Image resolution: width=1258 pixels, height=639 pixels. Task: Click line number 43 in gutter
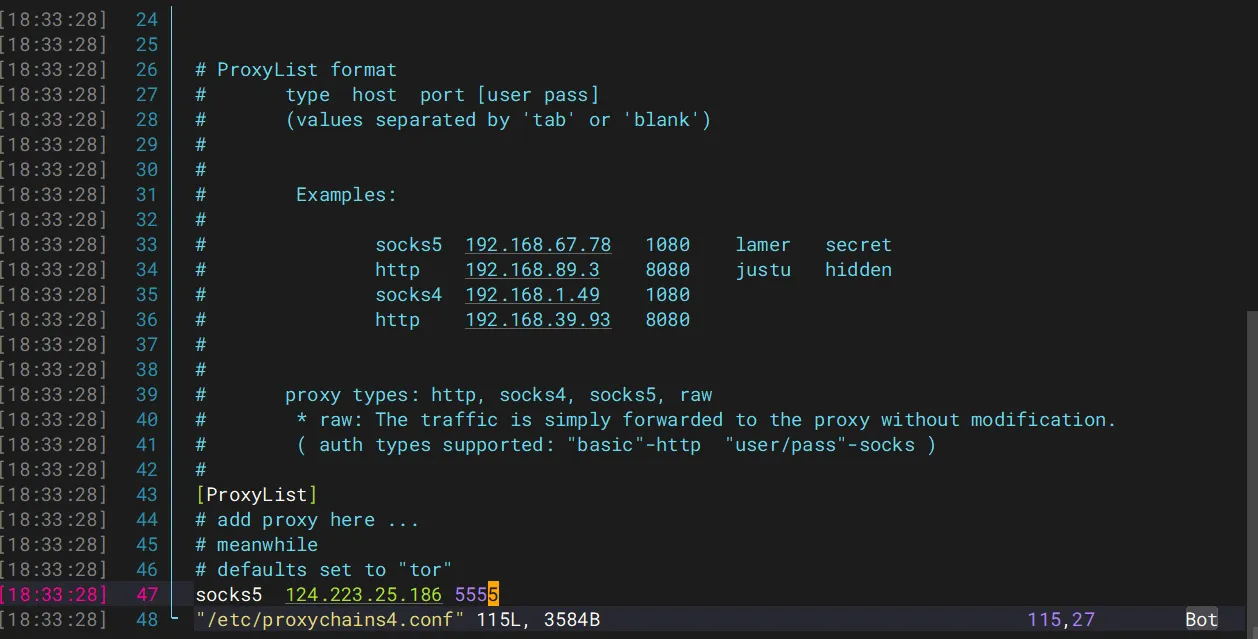(146, 495)
